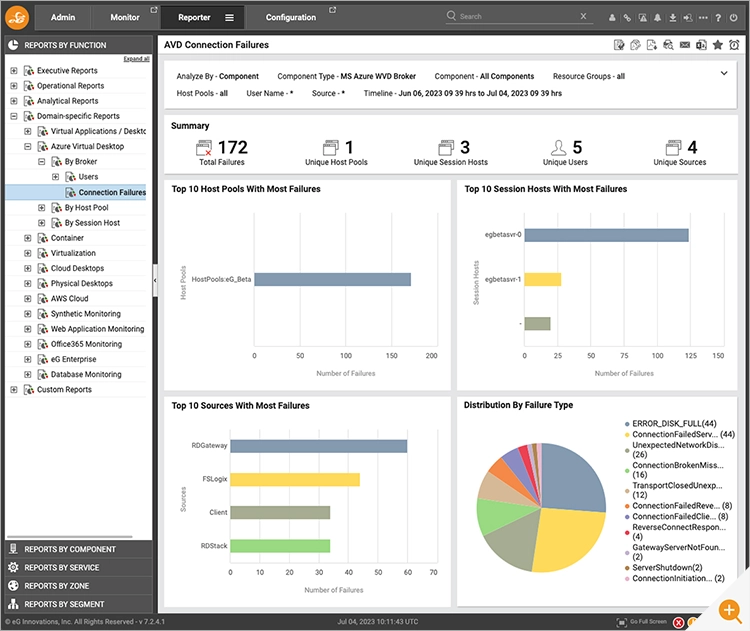
Task: Collapse the Azure Virtual Desktop node
Action: [x=28, y=146]
